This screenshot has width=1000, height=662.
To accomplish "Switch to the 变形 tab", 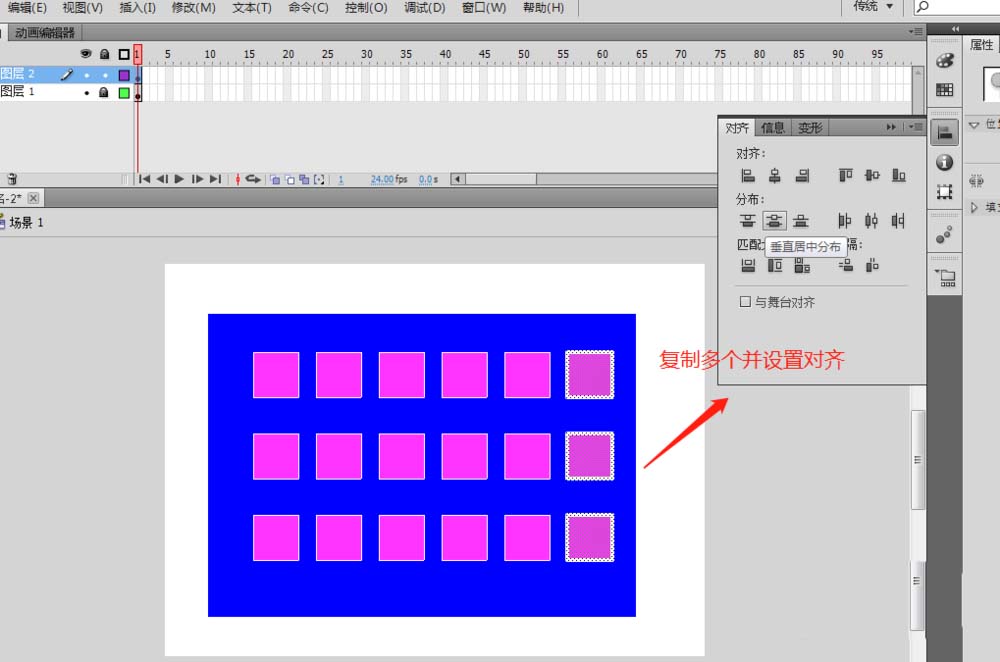I will coord(809,128).
